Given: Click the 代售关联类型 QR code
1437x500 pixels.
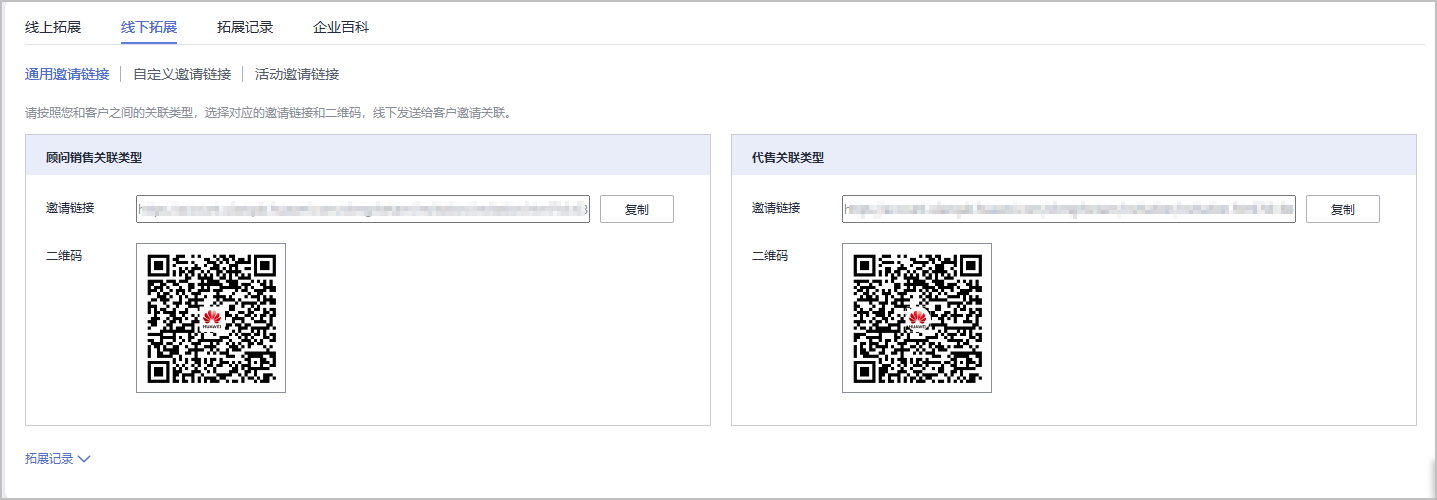Looking at the screenshot, I should (917, 318).
